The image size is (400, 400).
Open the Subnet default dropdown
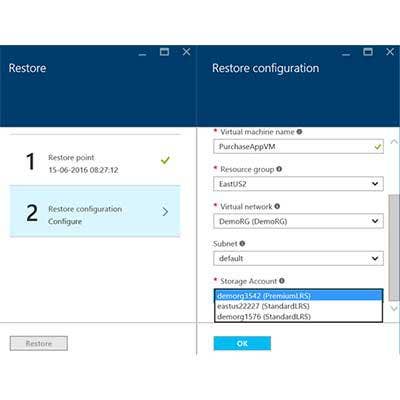298,259
